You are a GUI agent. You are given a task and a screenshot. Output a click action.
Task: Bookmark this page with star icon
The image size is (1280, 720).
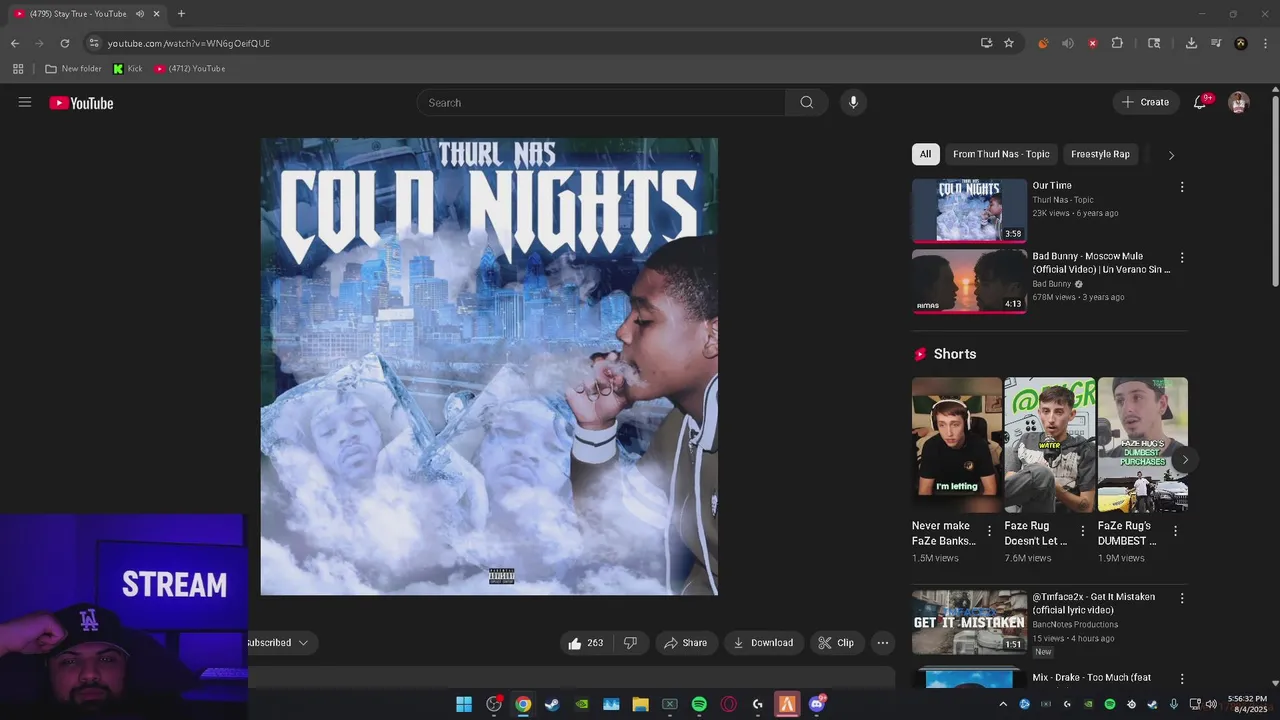1009,43
